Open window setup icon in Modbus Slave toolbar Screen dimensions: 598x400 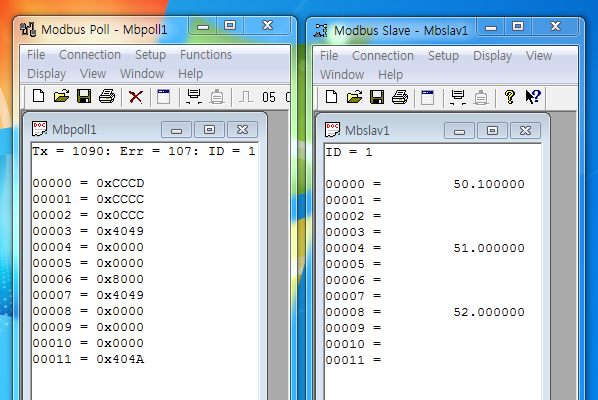[x=428, y=97]
